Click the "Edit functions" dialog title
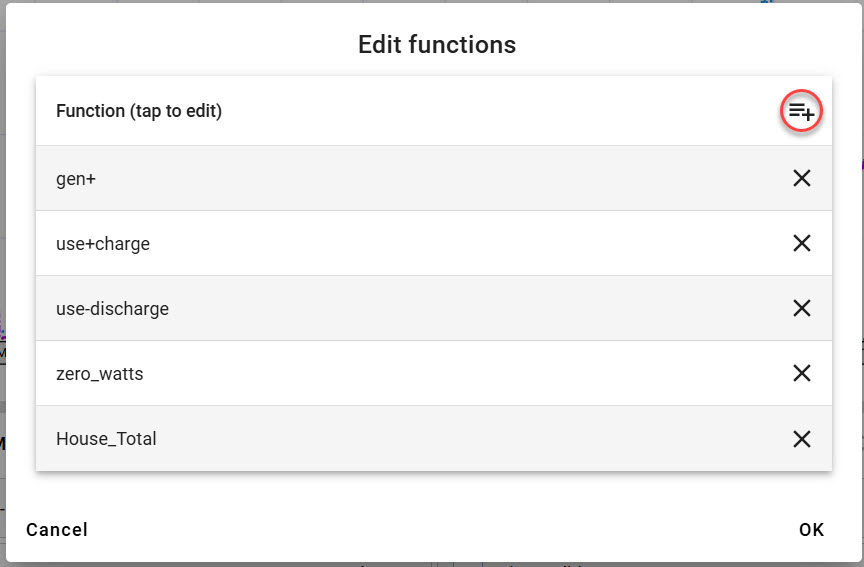Viewport: 864px width, 567px height. click(437, 45)
